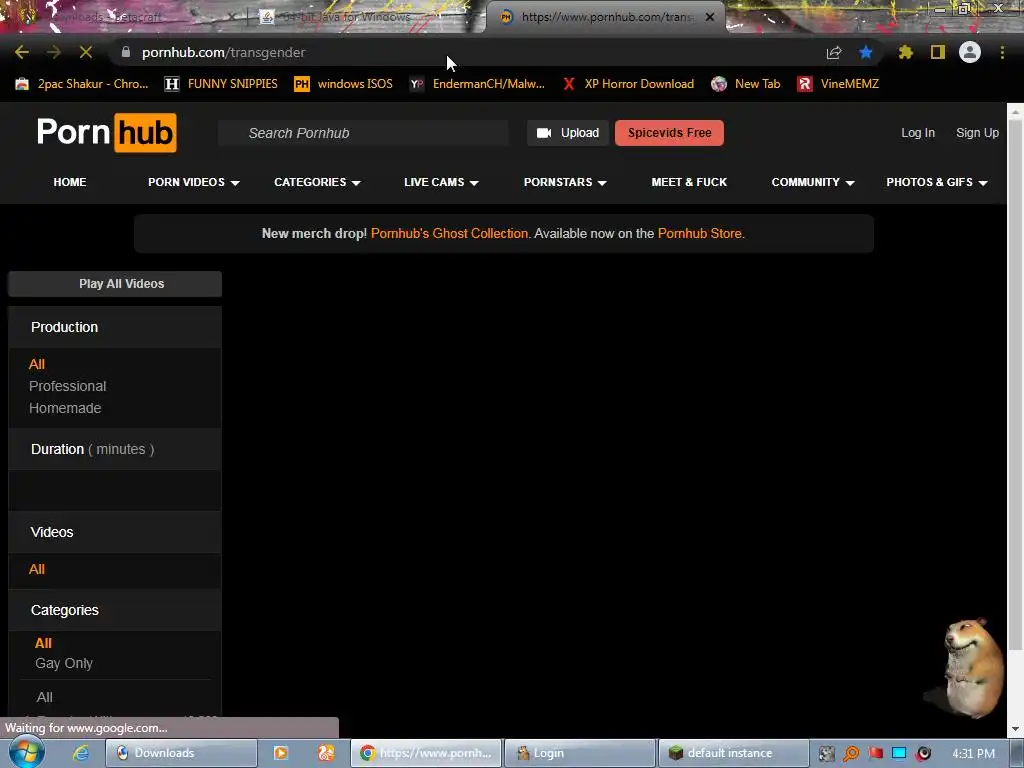Open the XP Horror Download bookmark
This screenshot has height=768, width=1024.
pos(628,84)
